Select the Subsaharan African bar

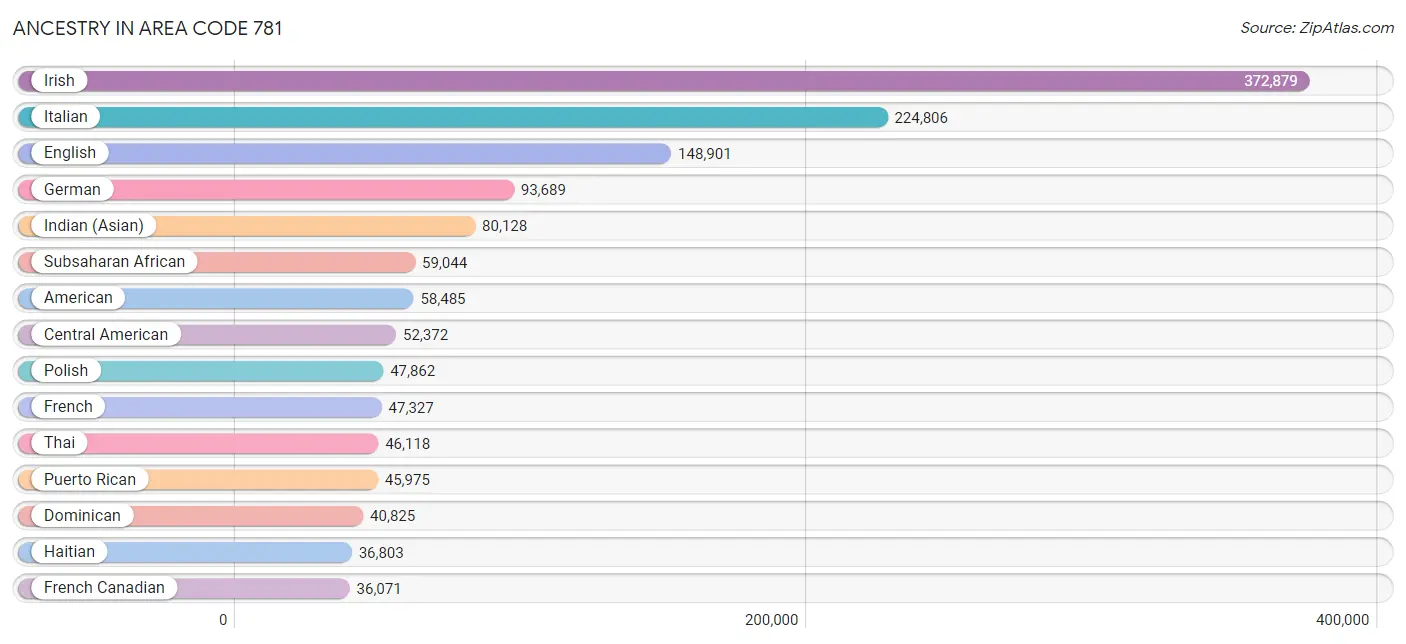click(x=217, y=262)
